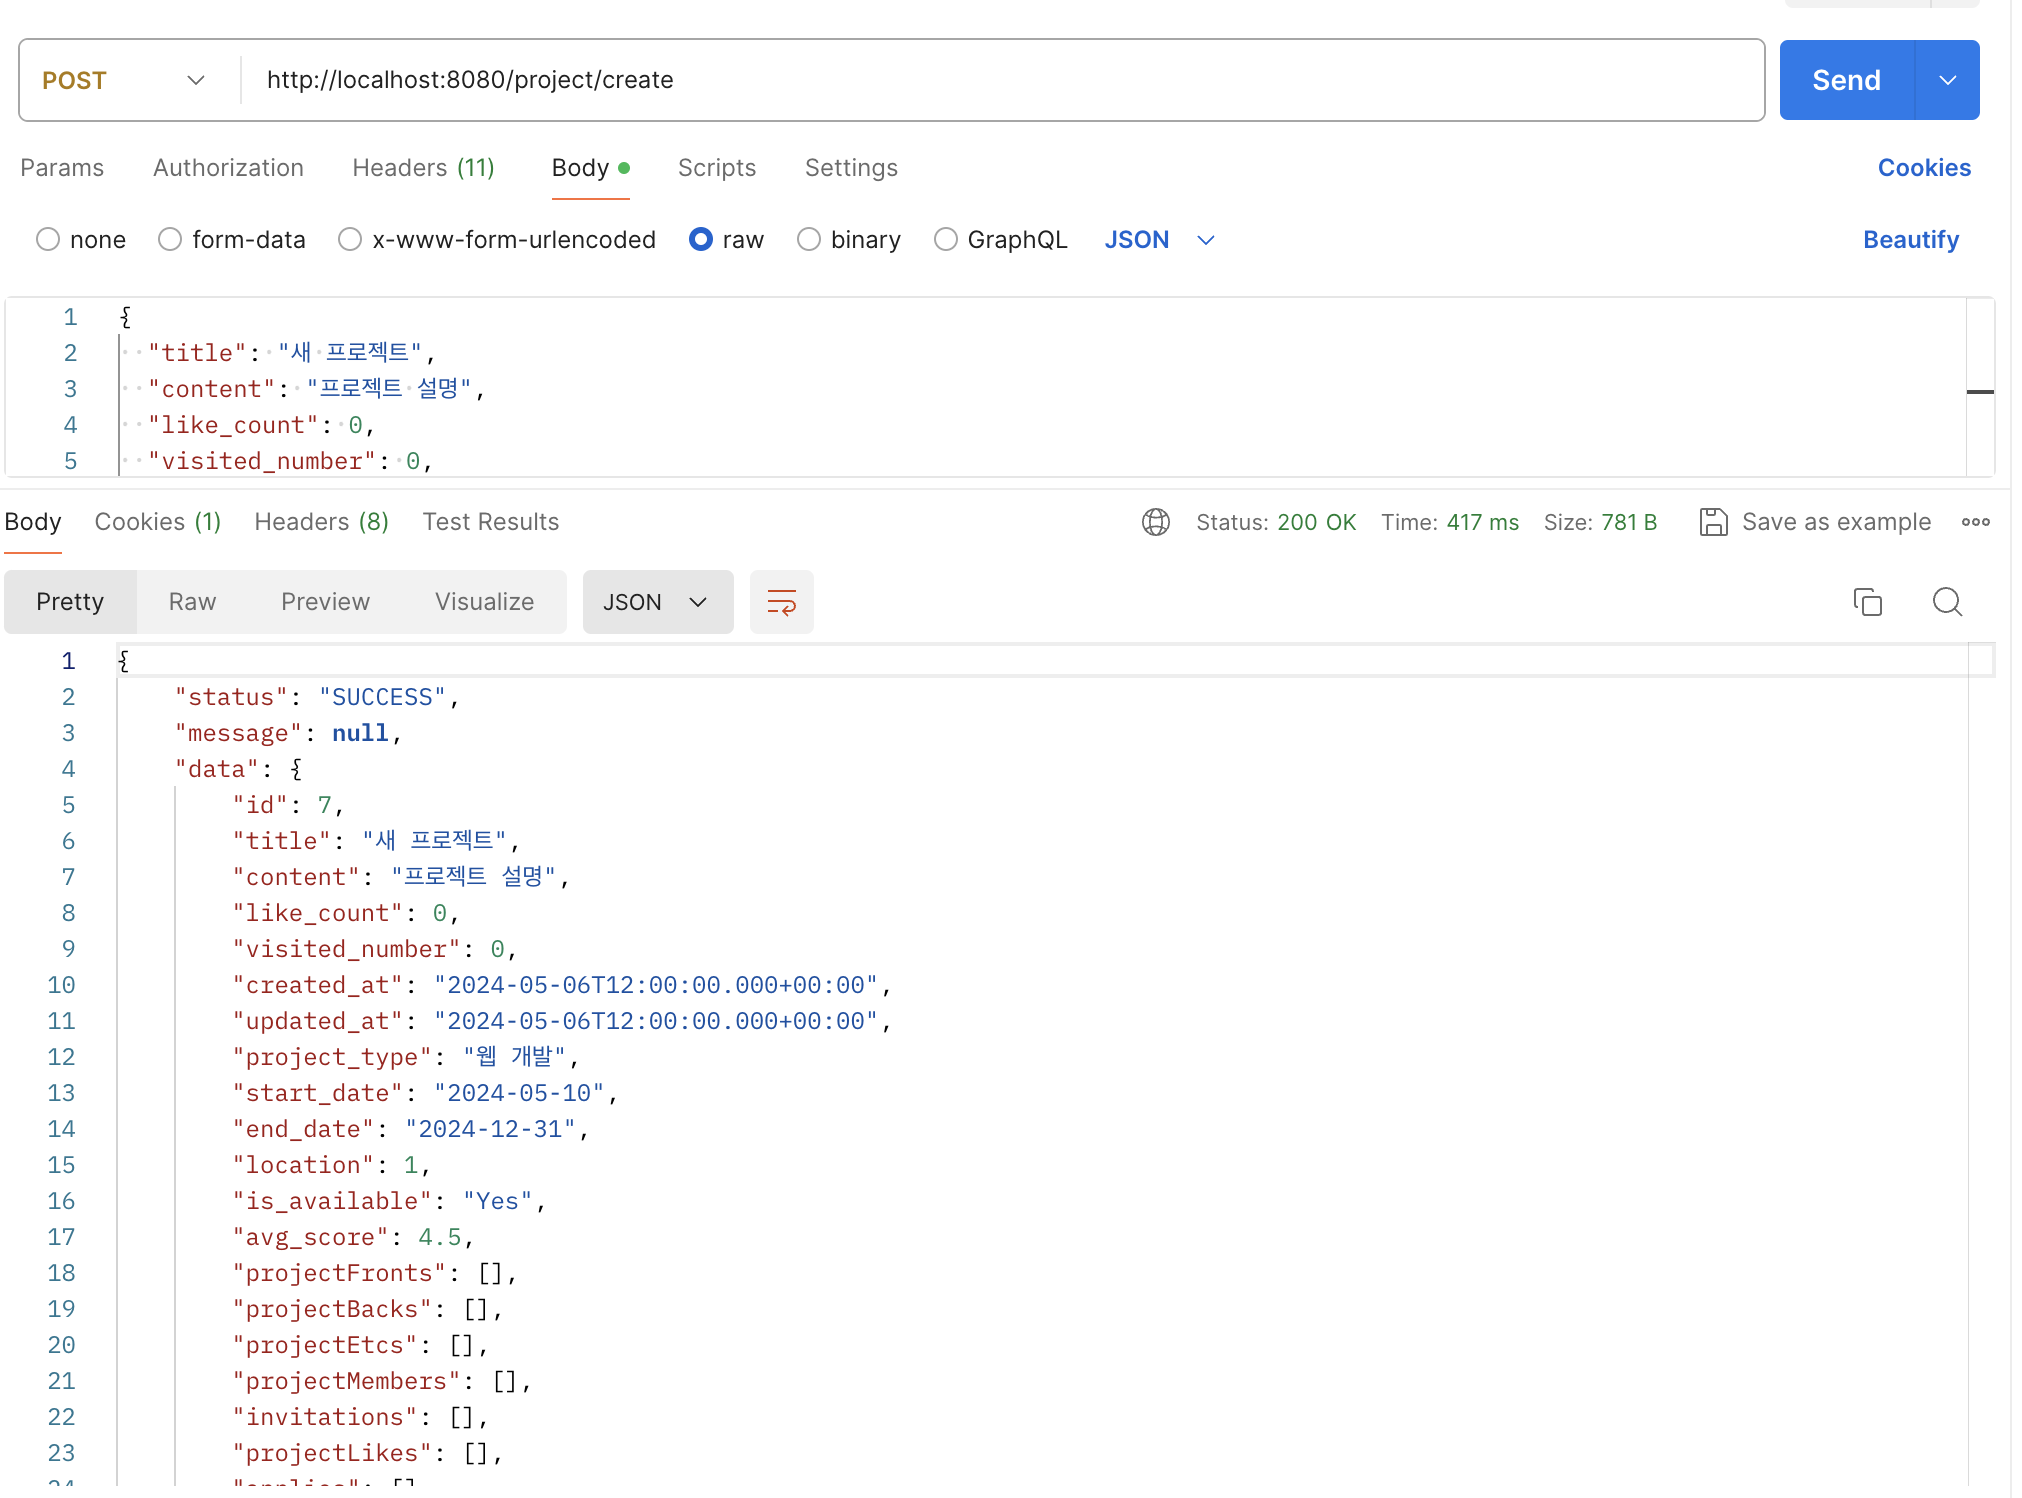2022x1498 pixels.
Task: Select the Preview response view
Action: point(325,602)
